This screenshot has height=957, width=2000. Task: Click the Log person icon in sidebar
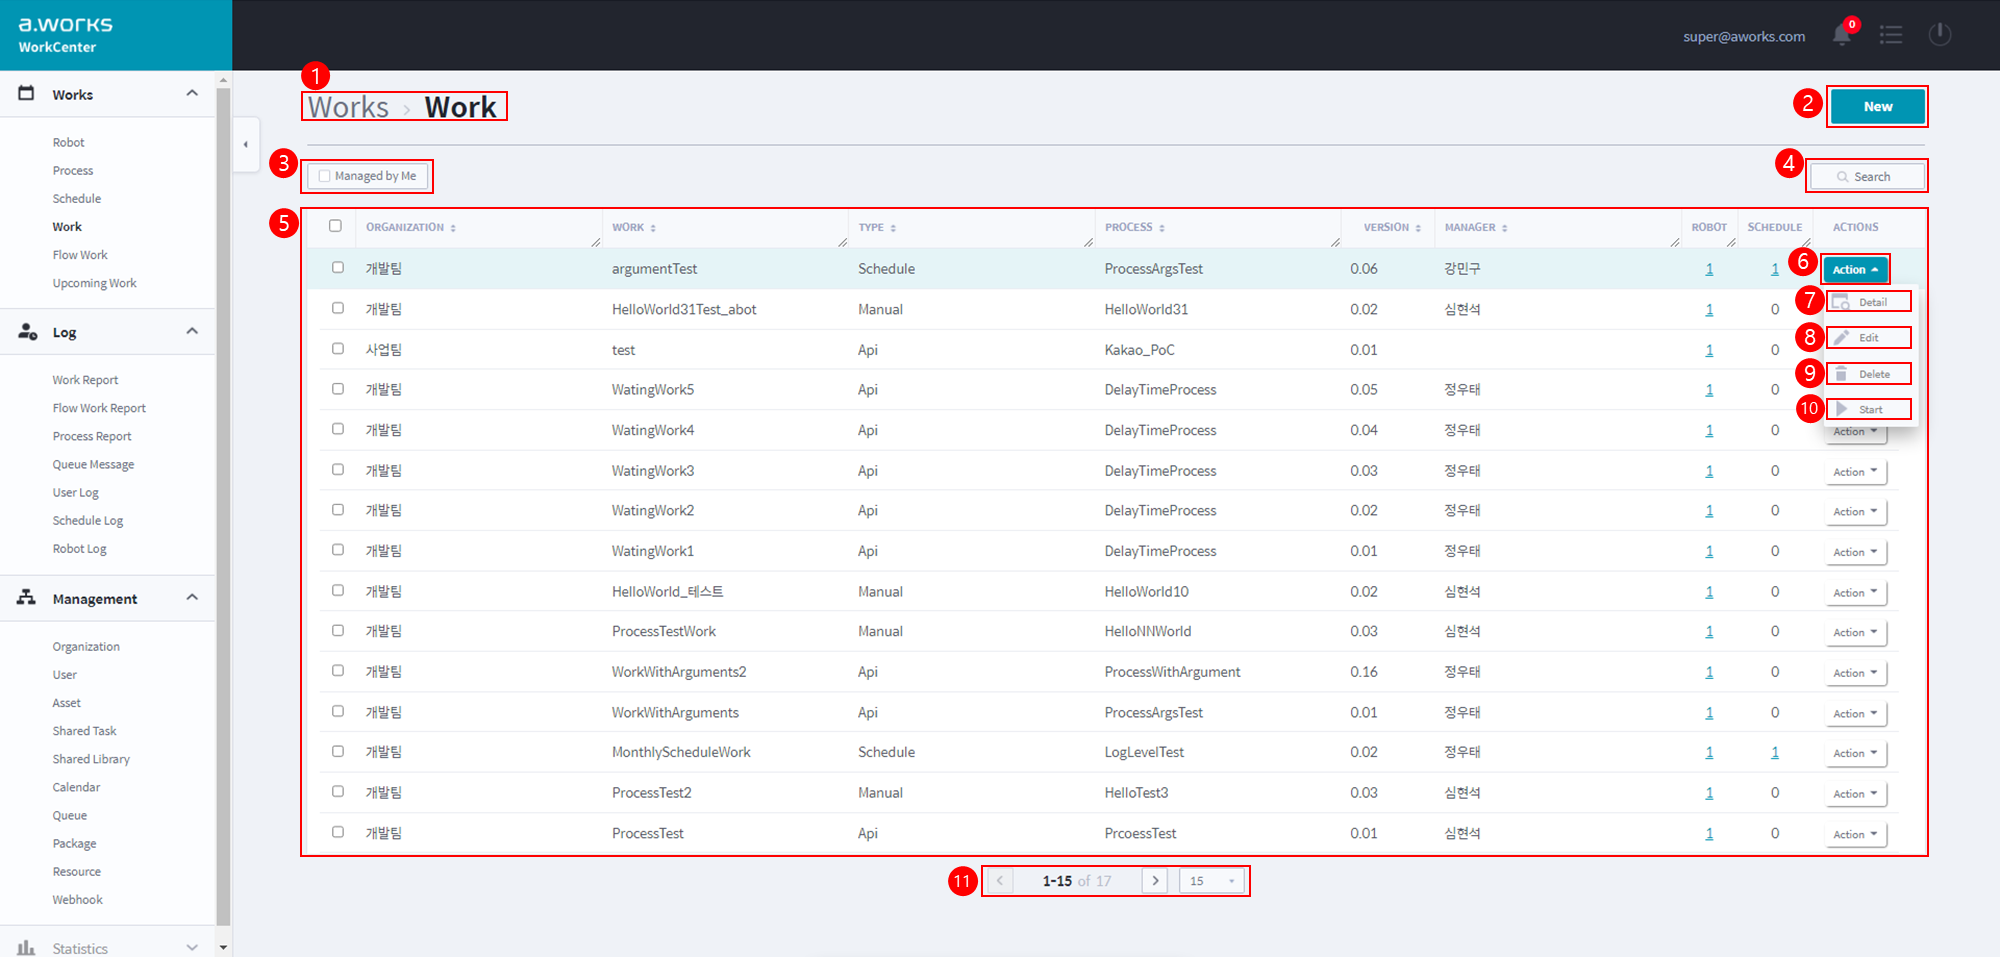pos(27,331)
